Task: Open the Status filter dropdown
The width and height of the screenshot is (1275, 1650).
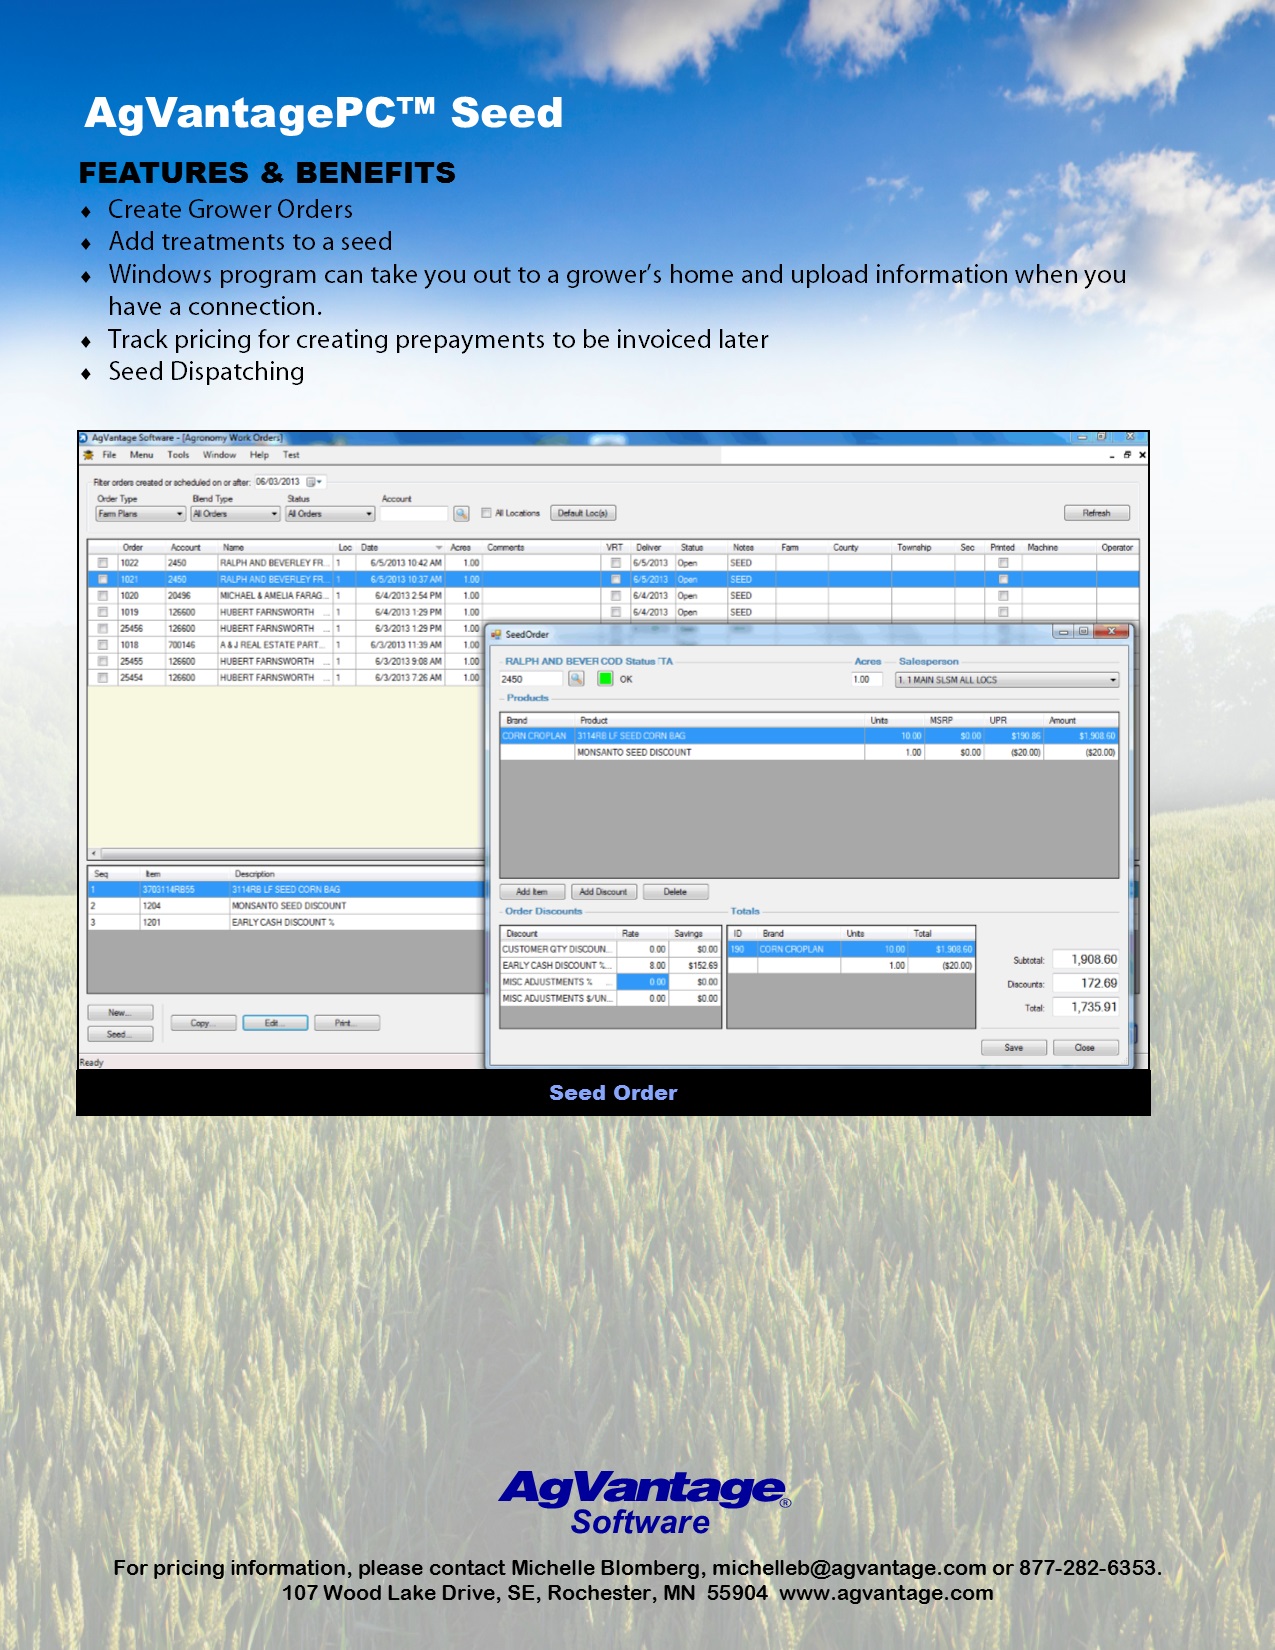Action: (x=330, y=514)
